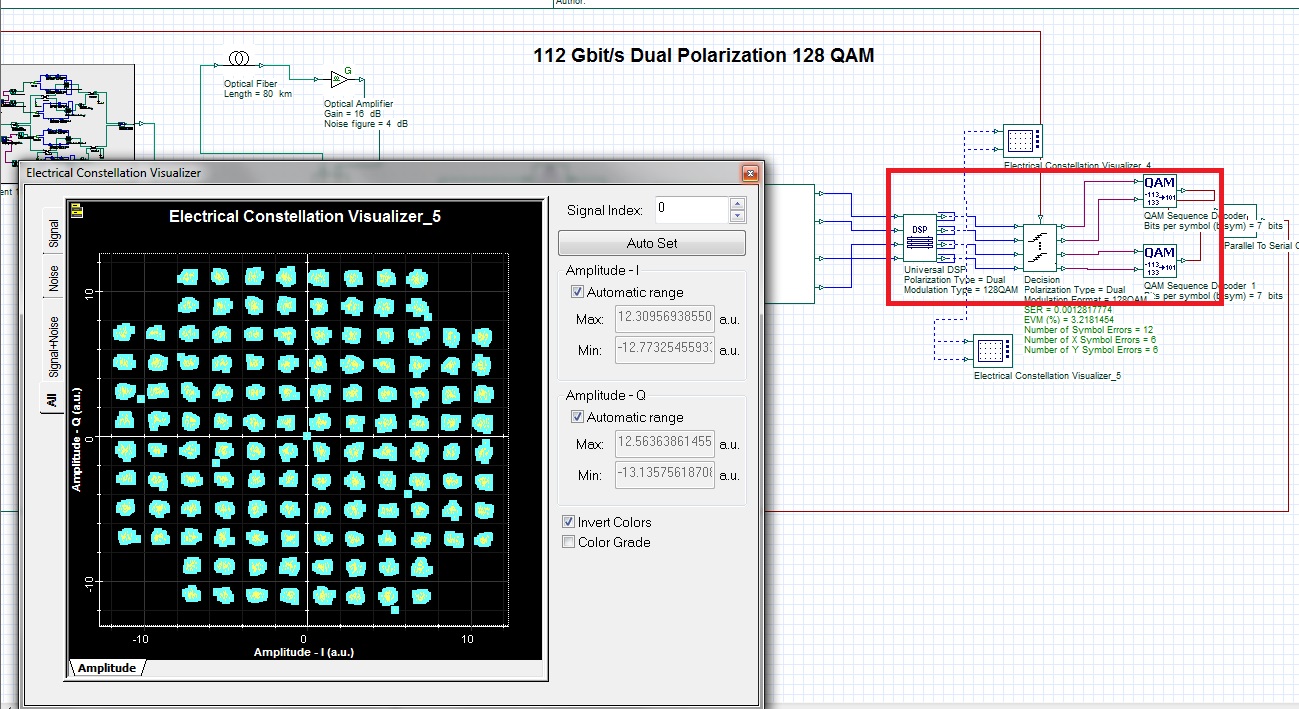Select the Optical Amplifier component
Image resolution: width=1299 pixels, height=709 pixels.
pyautogui.click(x=338, y=78)
